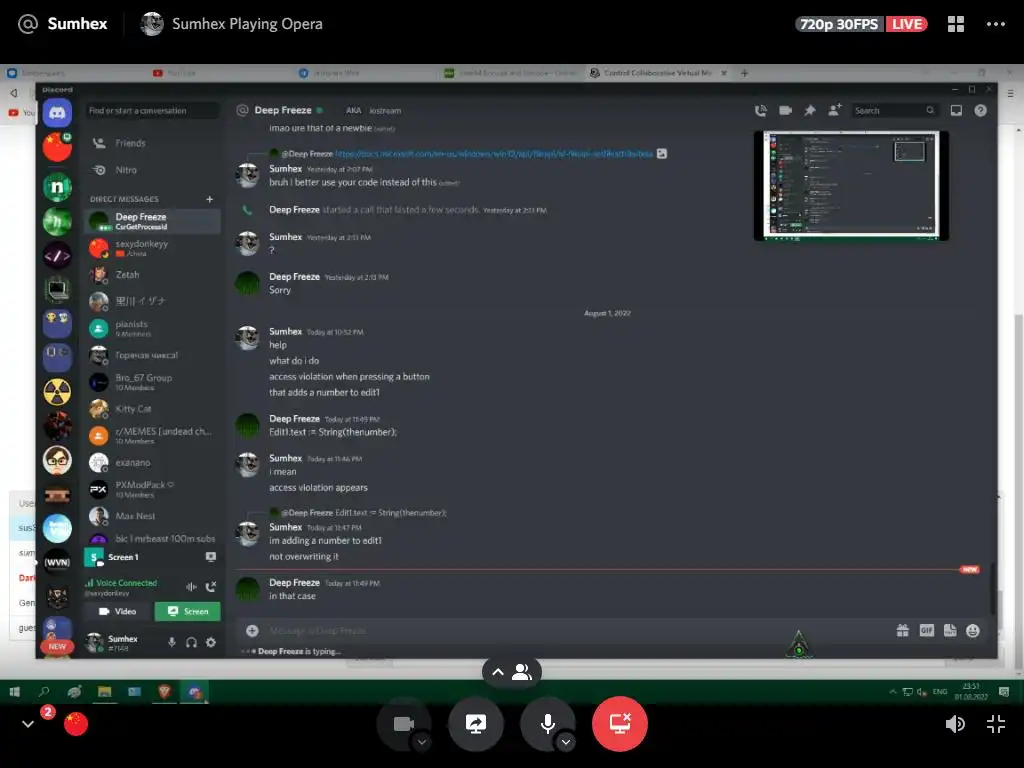Click the show members people icon

pos(522,672)
